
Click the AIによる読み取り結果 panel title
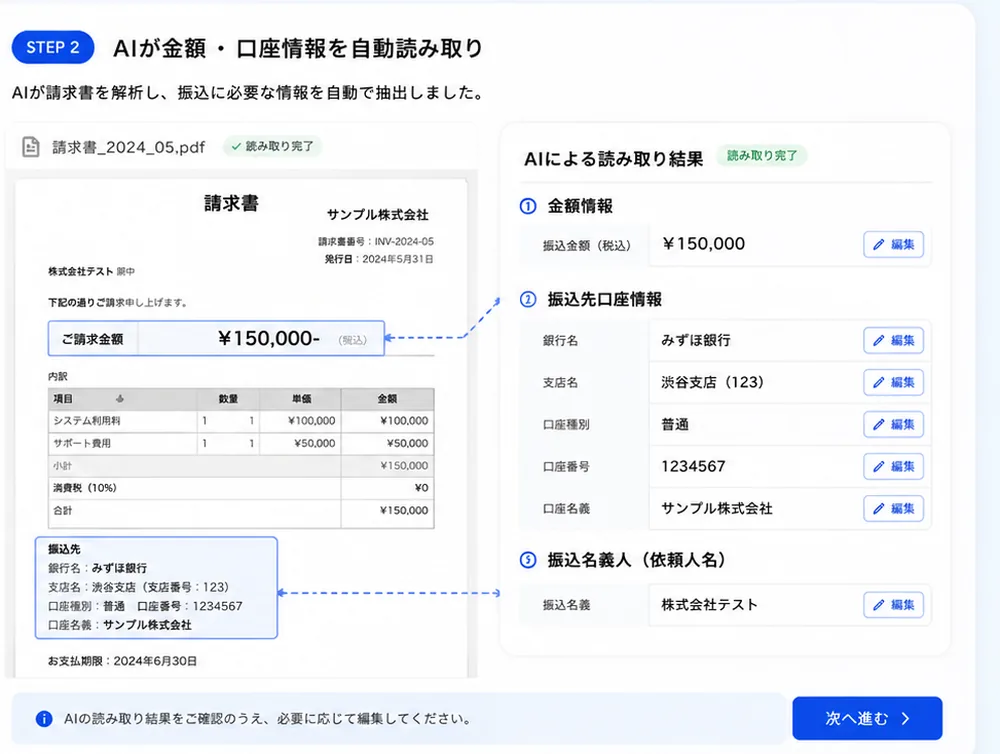614,159
